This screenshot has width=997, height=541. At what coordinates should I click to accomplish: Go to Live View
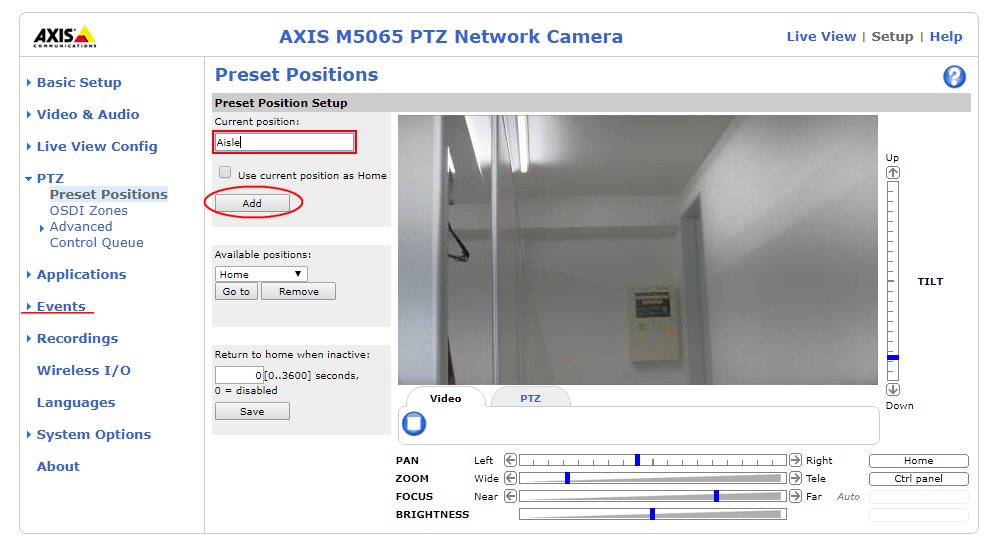tap(821, 37)
